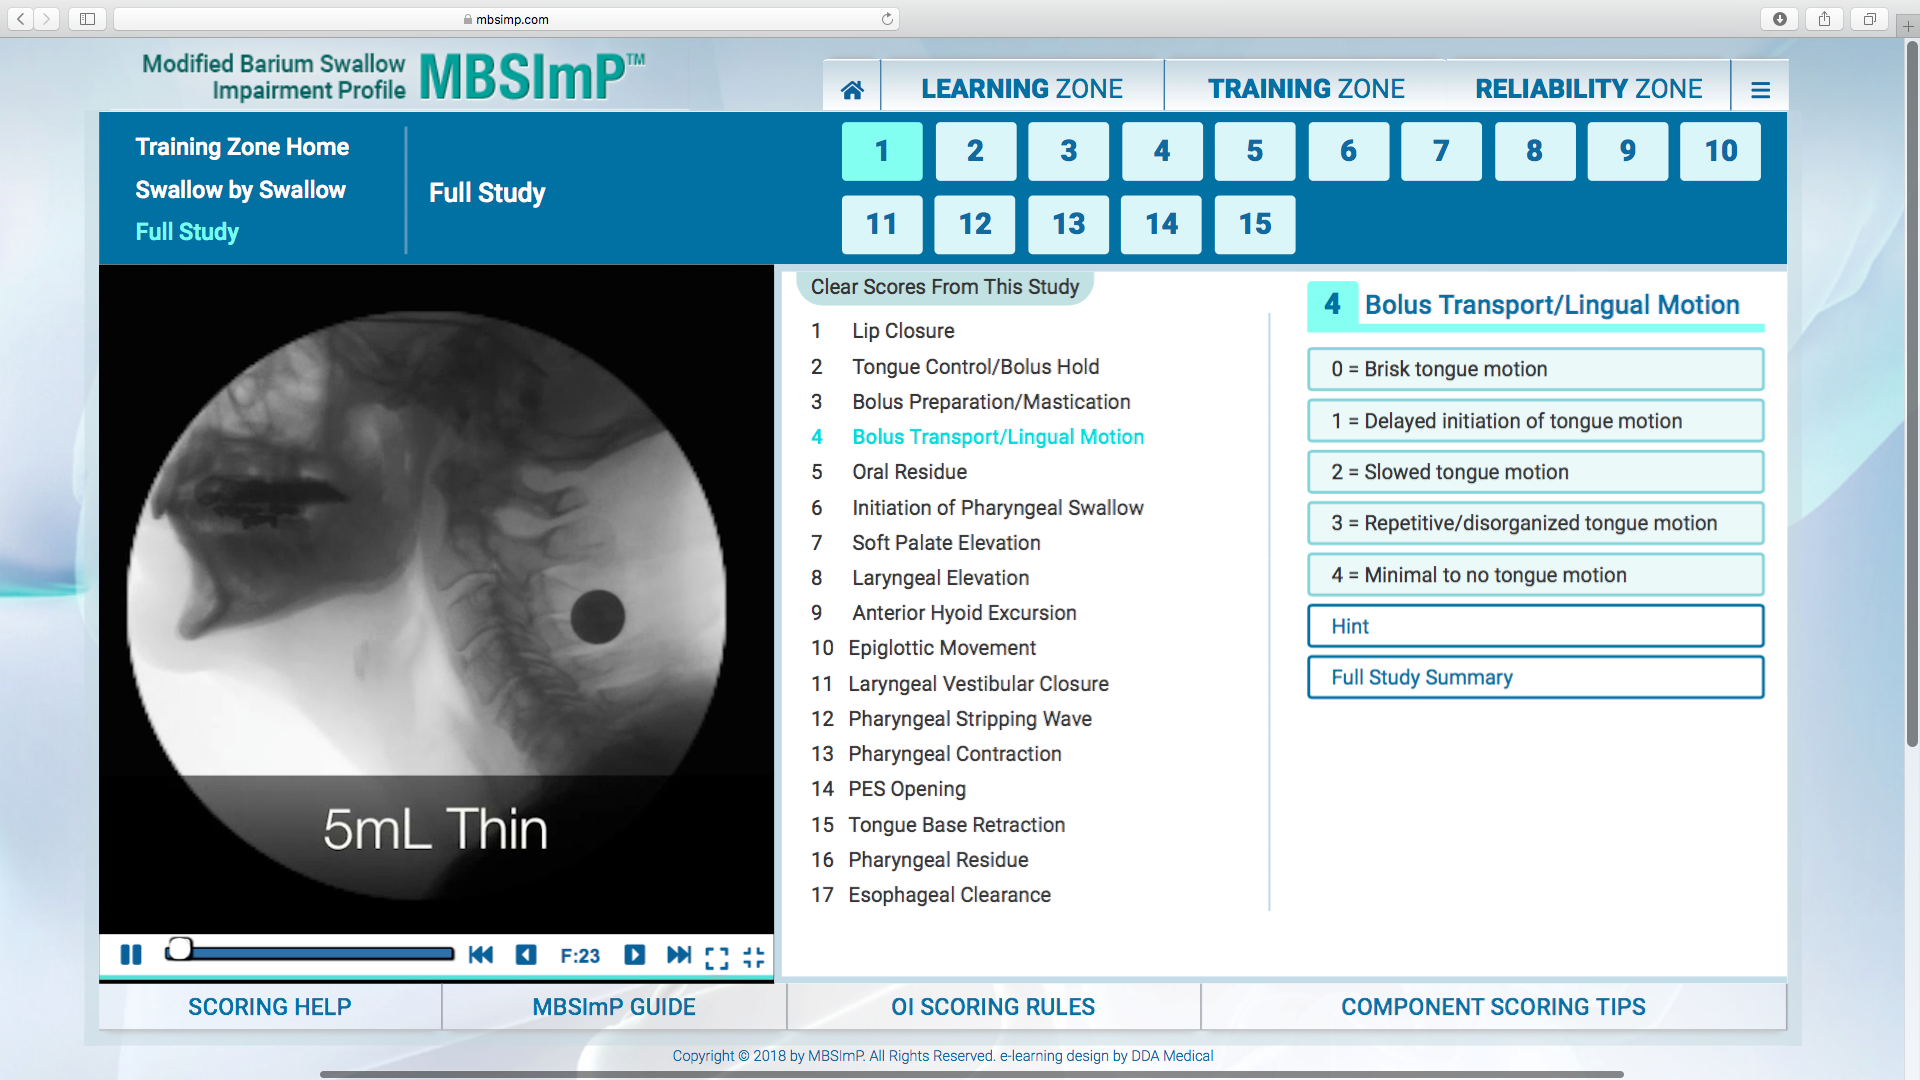Show all tabs in Safari

pyautogui.click(x=1869, y=18)
